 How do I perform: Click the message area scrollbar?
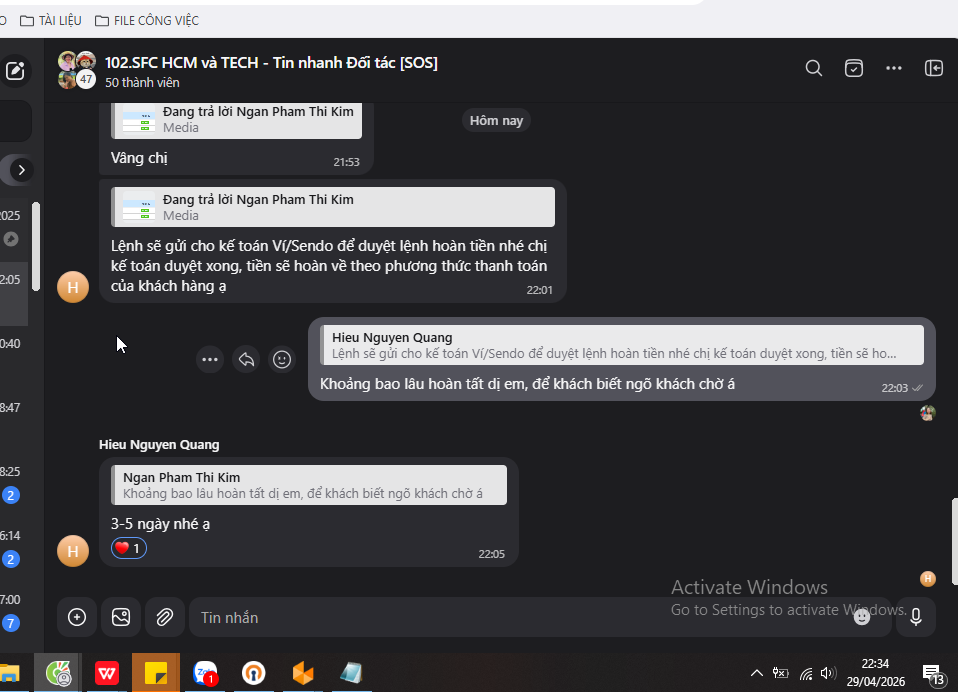(954, 542)
